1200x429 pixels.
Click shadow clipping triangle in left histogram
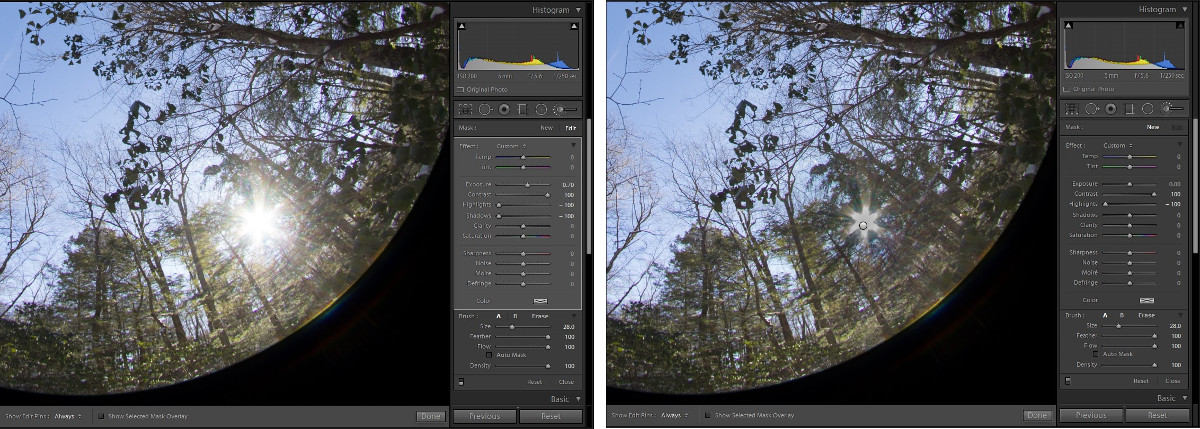[462, 26]
